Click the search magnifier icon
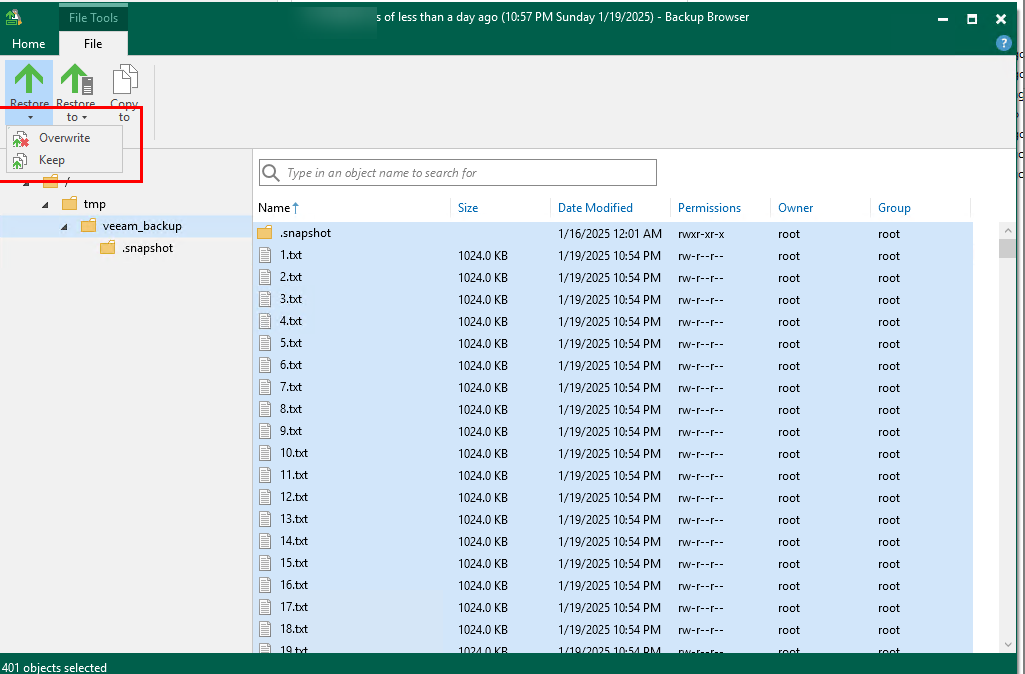 [x=271, y=173]
